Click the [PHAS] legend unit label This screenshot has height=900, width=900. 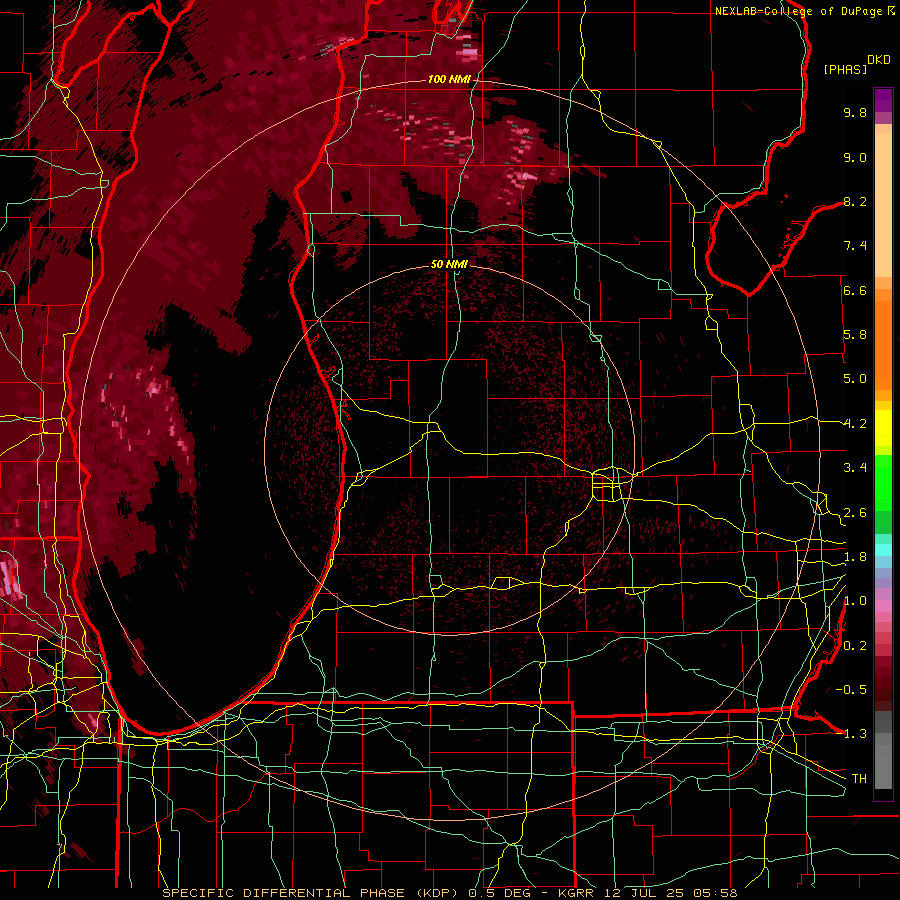845,69
